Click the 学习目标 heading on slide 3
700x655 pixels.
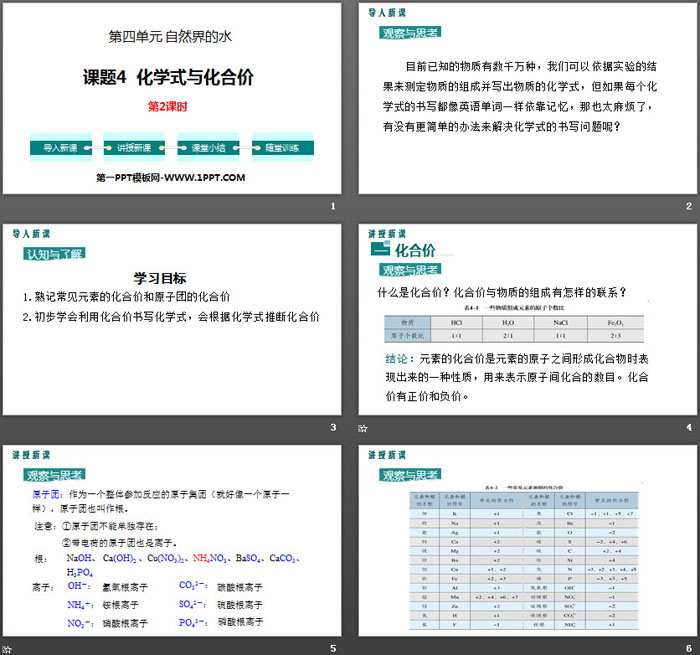coord(160,278)
